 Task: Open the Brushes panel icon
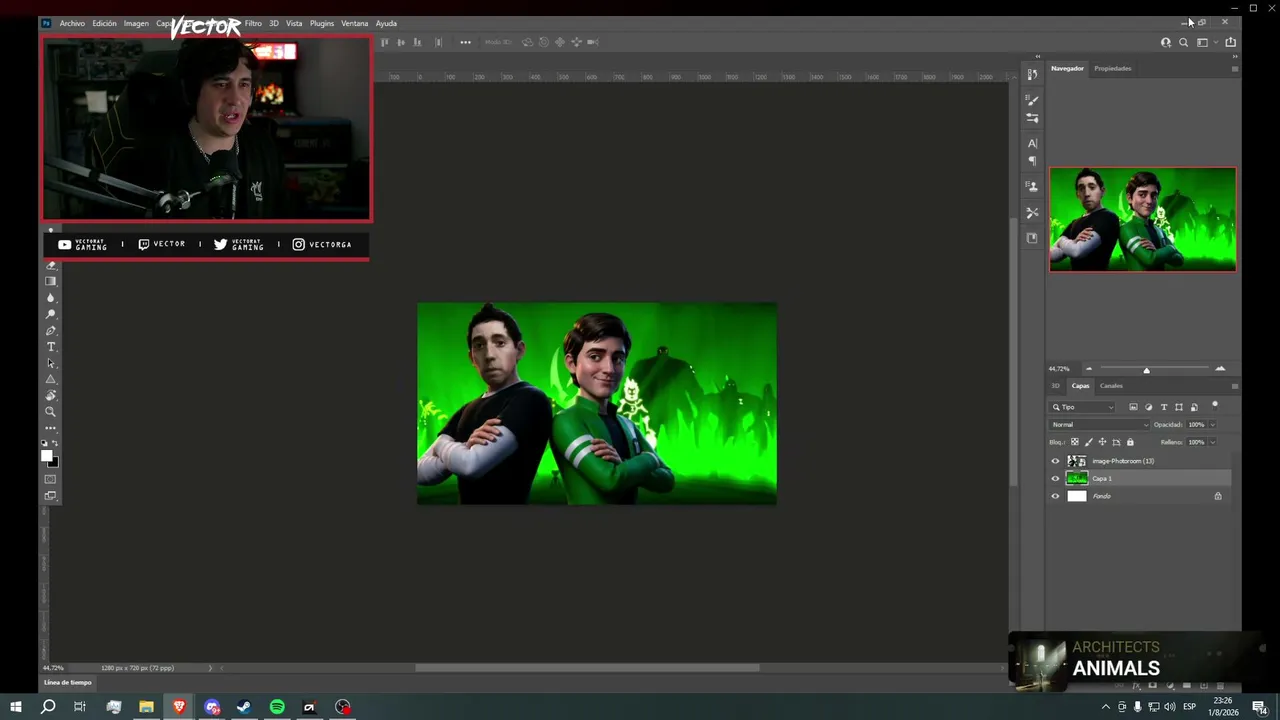click(x=1032, y=100)
